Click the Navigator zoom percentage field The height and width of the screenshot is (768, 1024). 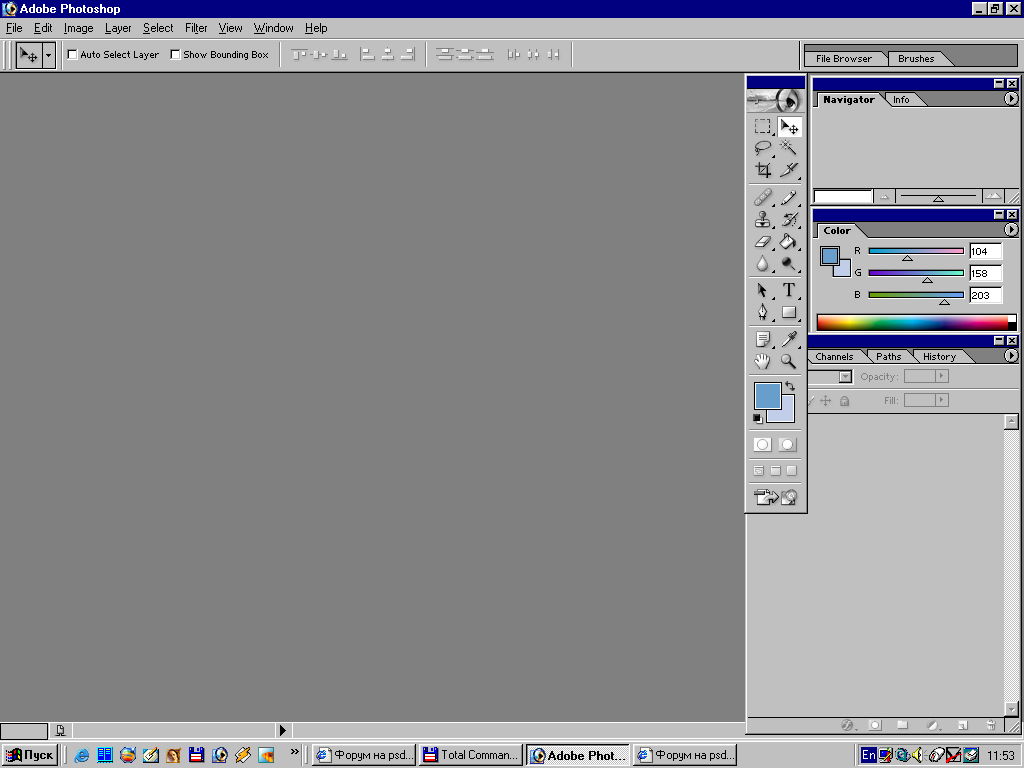tap(843, 197)
